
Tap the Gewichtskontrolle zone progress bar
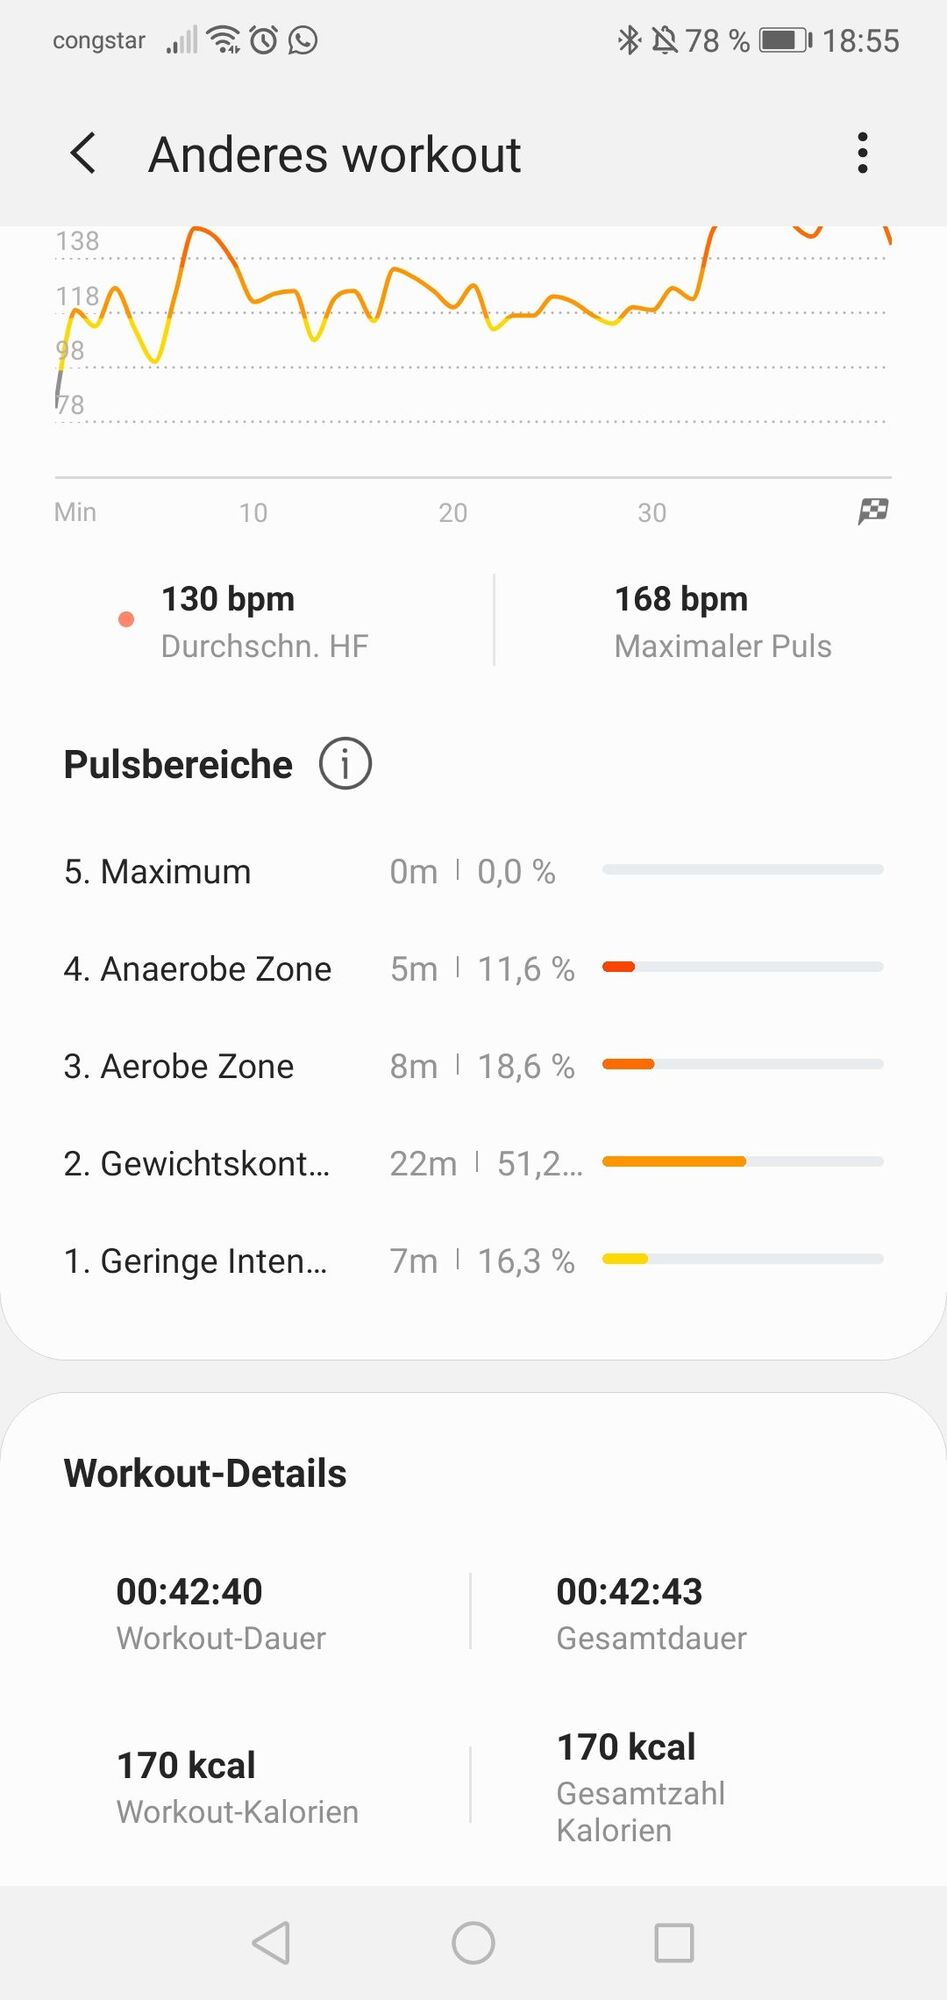(742, 1162)
